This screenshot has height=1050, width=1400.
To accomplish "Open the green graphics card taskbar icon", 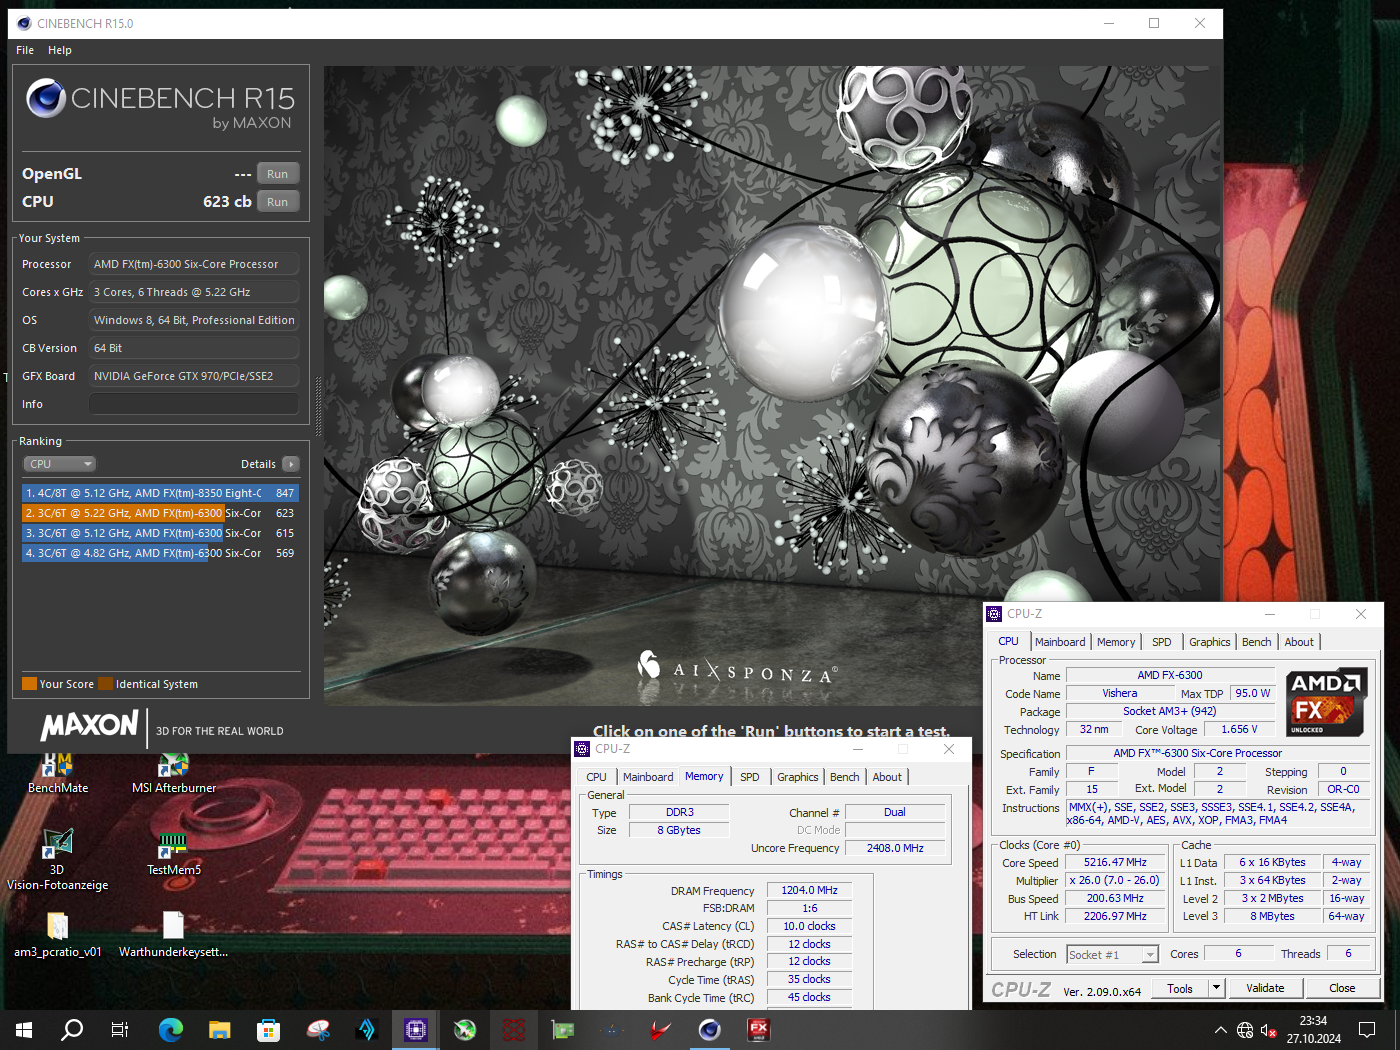I will [x=562, y=1030].
